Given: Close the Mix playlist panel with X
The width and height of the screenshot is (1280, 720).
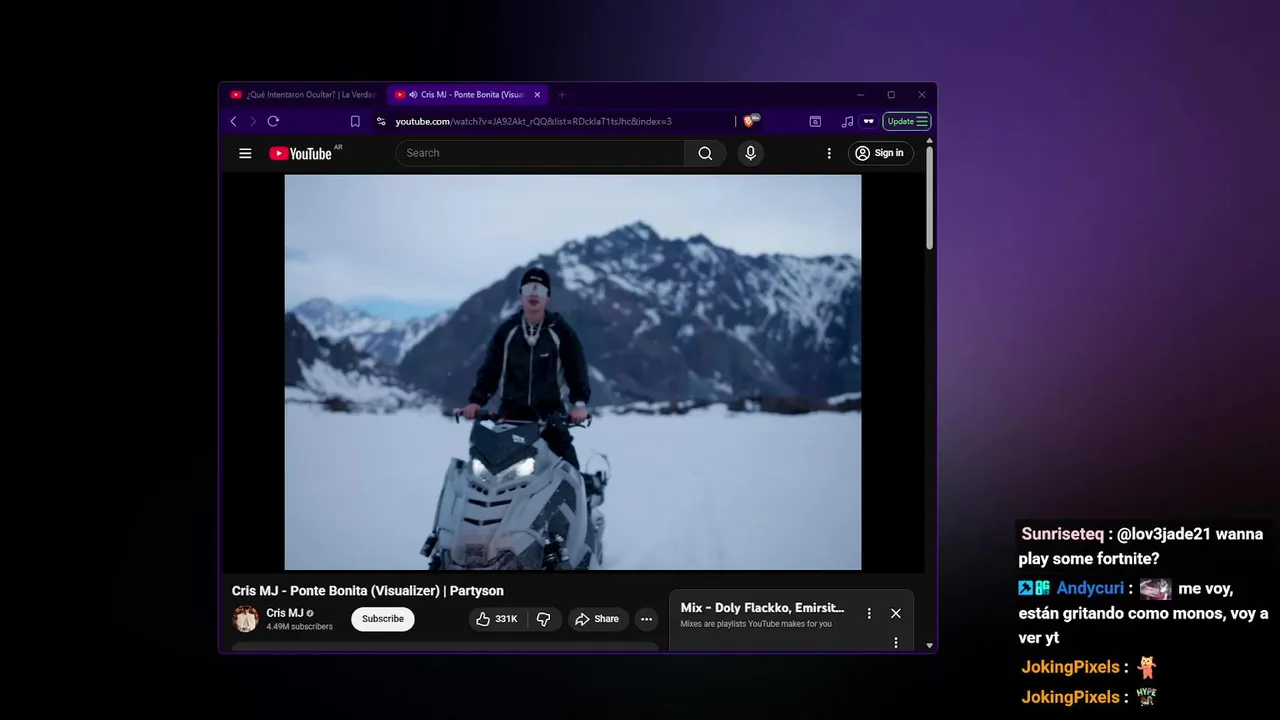Looking at the screenshot, I should pos(896,613).
